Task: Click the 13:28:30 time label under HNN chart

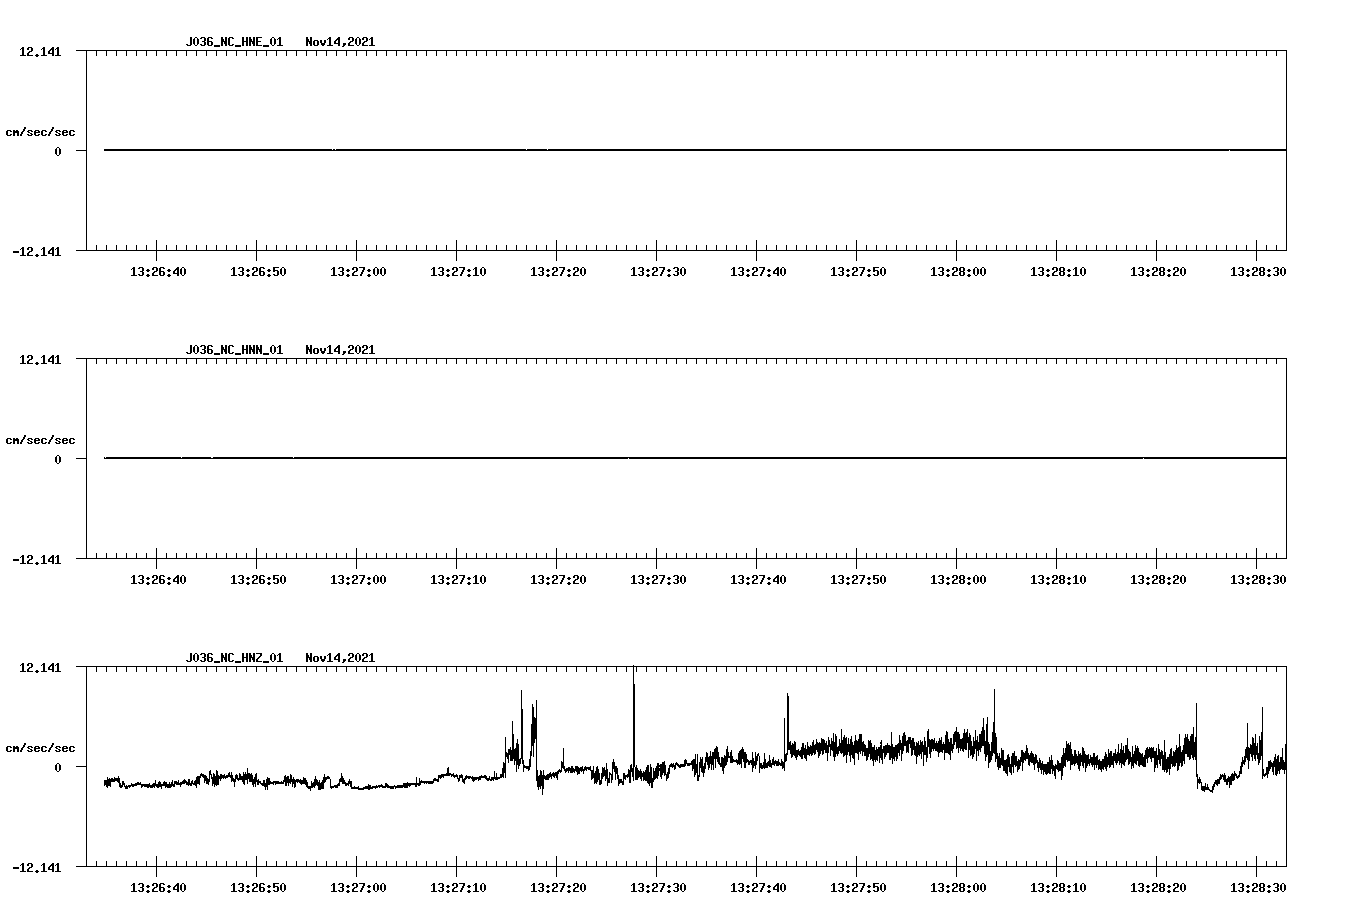Action: (x=1258, y=579)
